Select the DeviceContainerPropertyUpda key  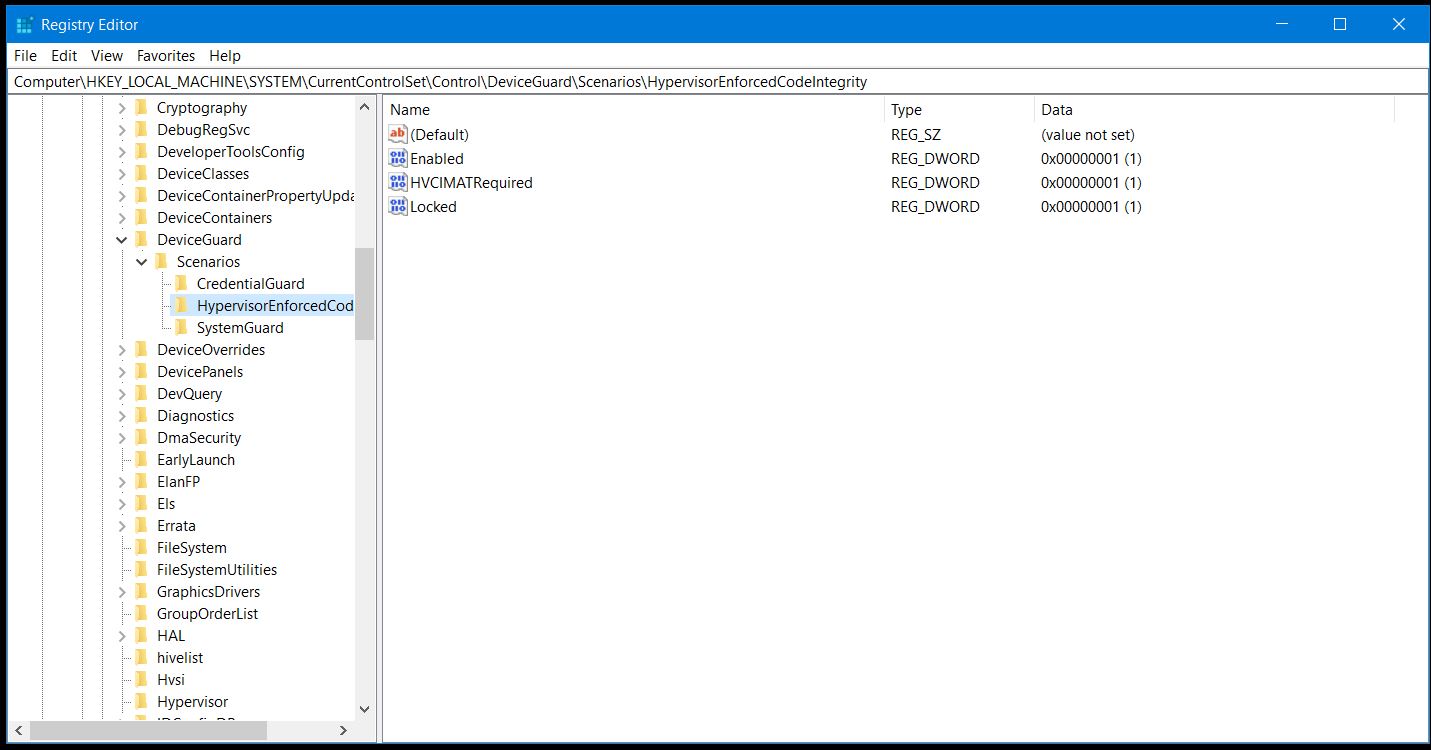click(x=255, y=196)
